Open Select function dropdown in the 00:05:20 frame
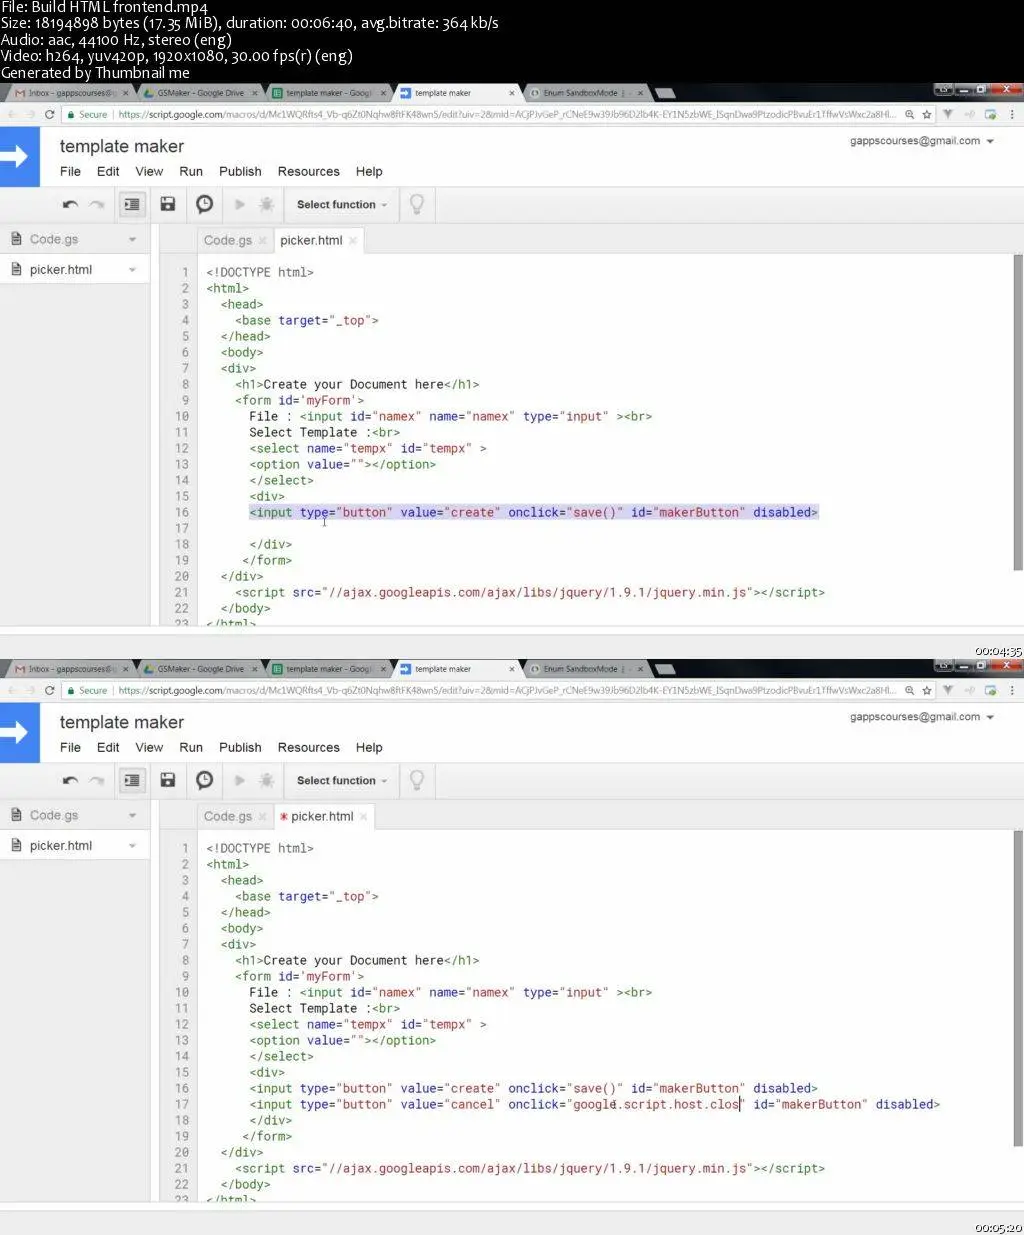Image resolution: width=1024 pixels, height=1235 pixels. (x=341, y=780)
